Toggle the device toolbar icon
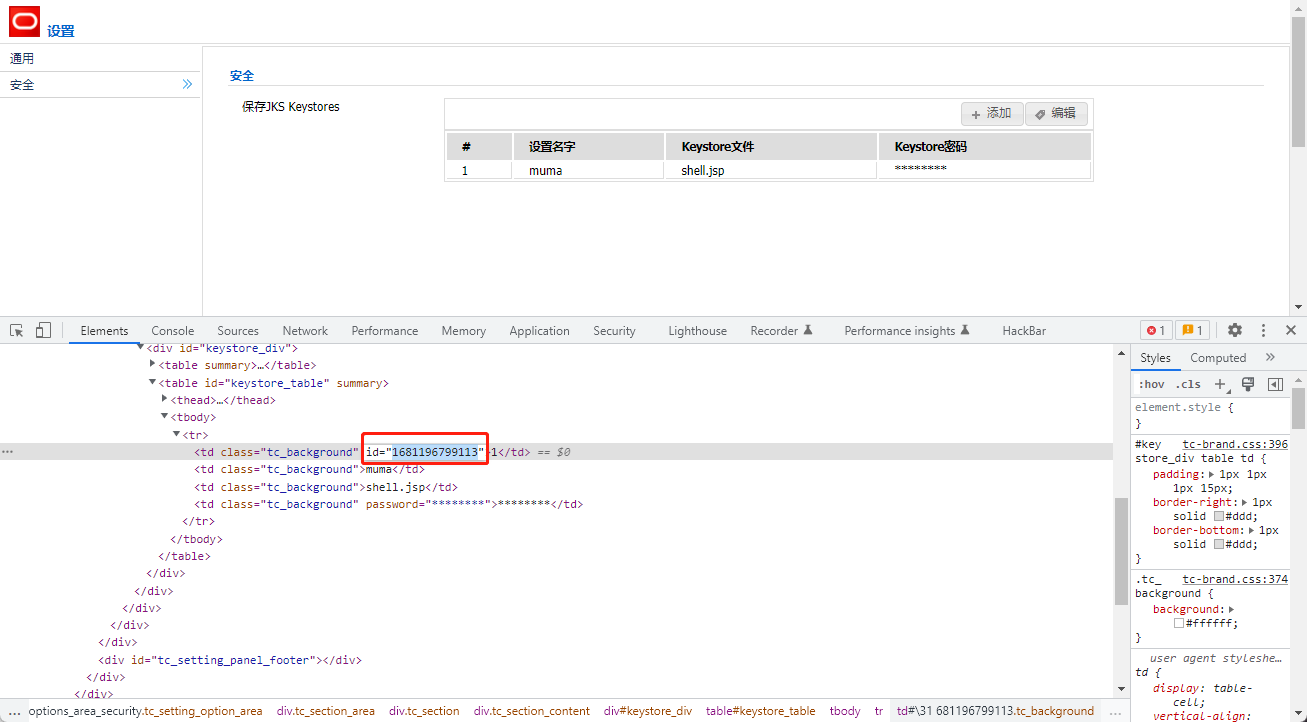This screenshot has width=1307, height=722. (43, 330)
